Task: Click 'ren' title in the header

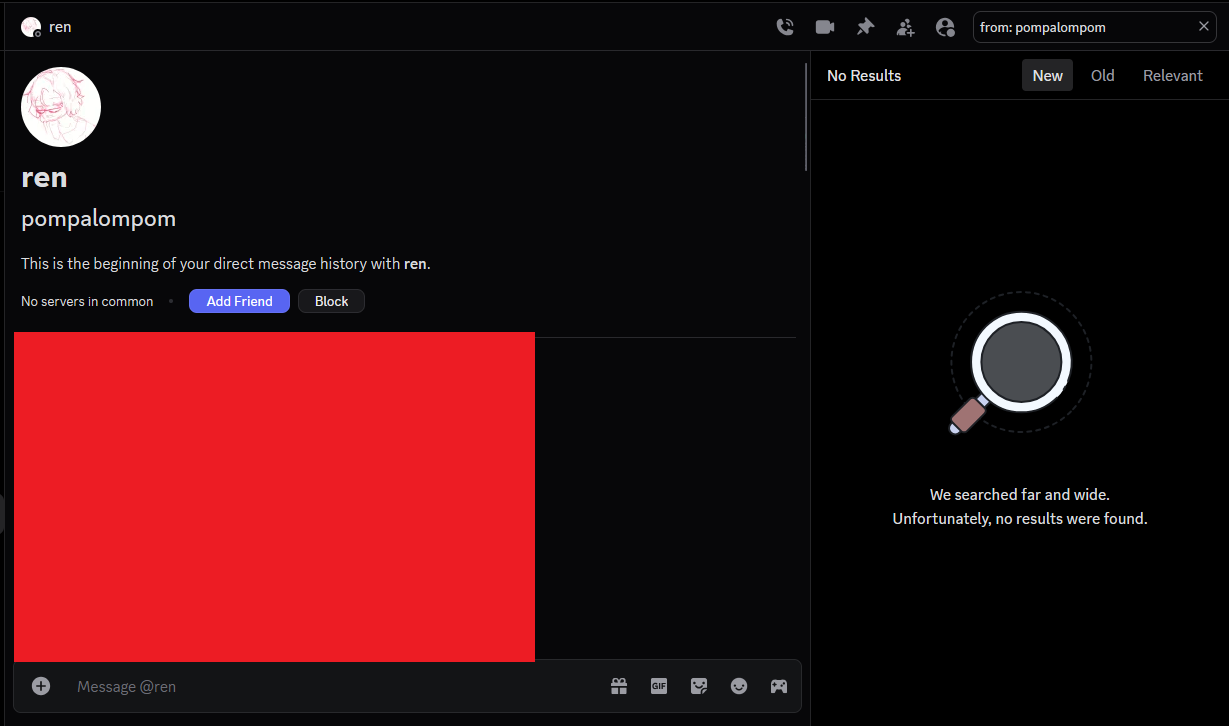Action: (x=60, y=27)
